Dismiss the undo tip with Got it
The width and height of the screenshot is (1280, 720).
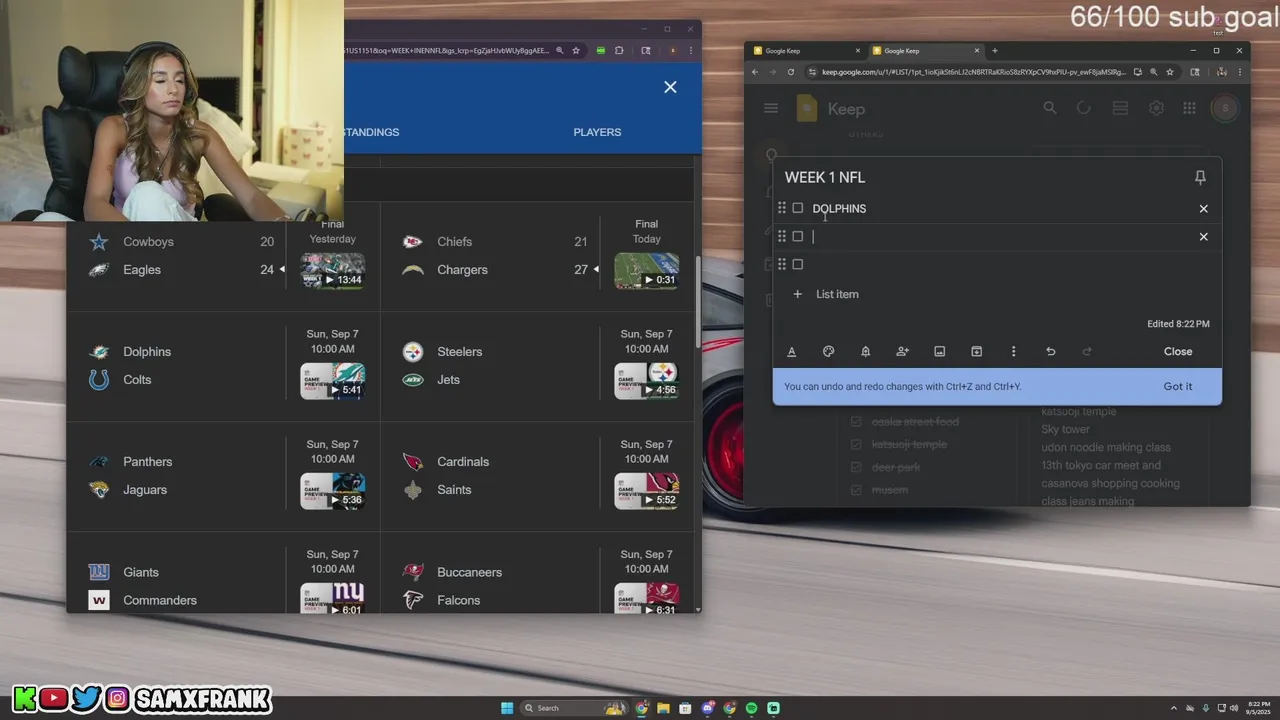pyautogui.click(x=1178, y=386)
